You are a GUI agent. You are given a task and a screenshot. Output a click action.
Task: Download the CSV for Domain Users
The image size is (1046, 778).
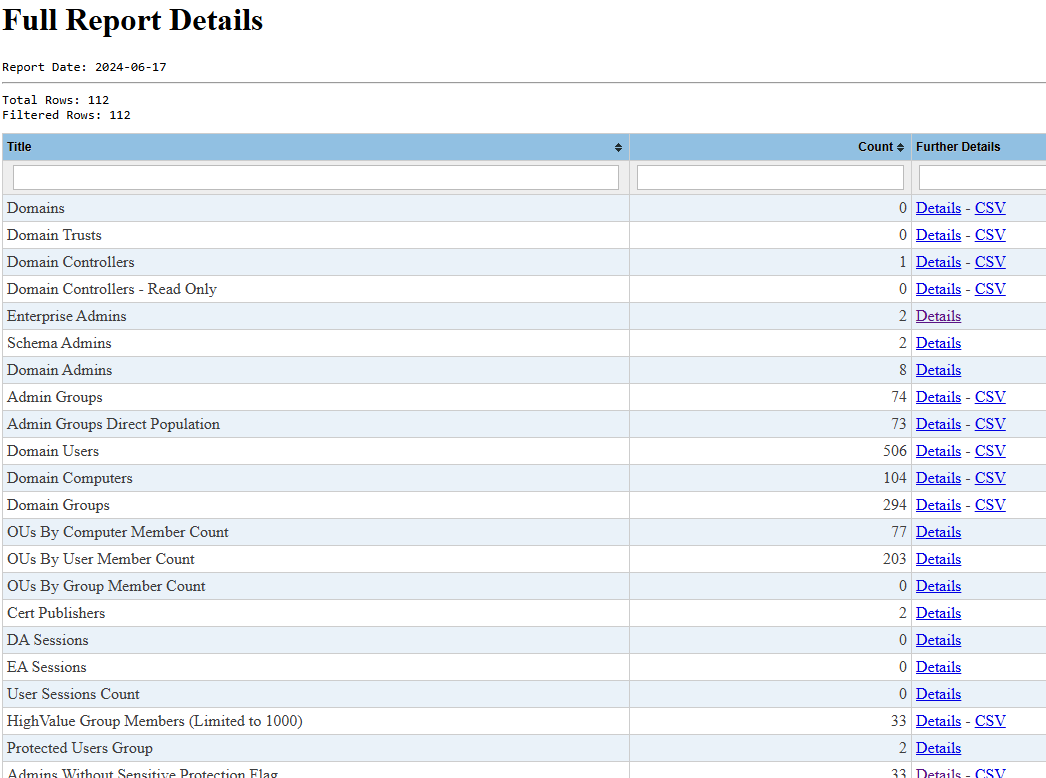pyautogui.click(x=990, y=451)
